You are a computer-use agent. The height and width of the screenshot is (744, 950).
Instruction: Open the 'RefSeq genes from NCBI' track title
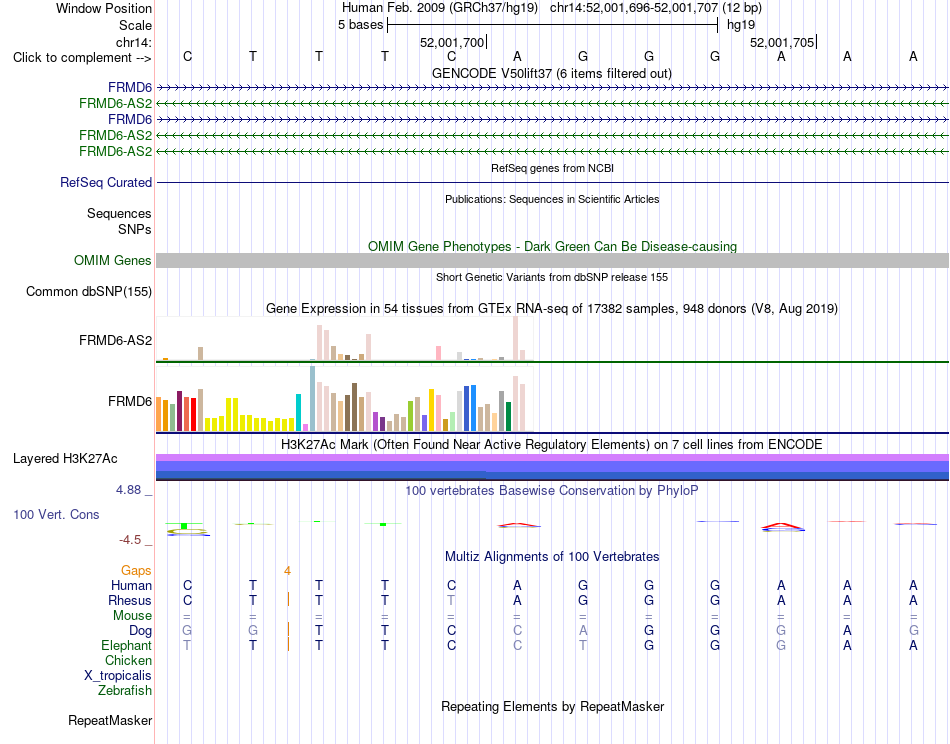(552, 168)
